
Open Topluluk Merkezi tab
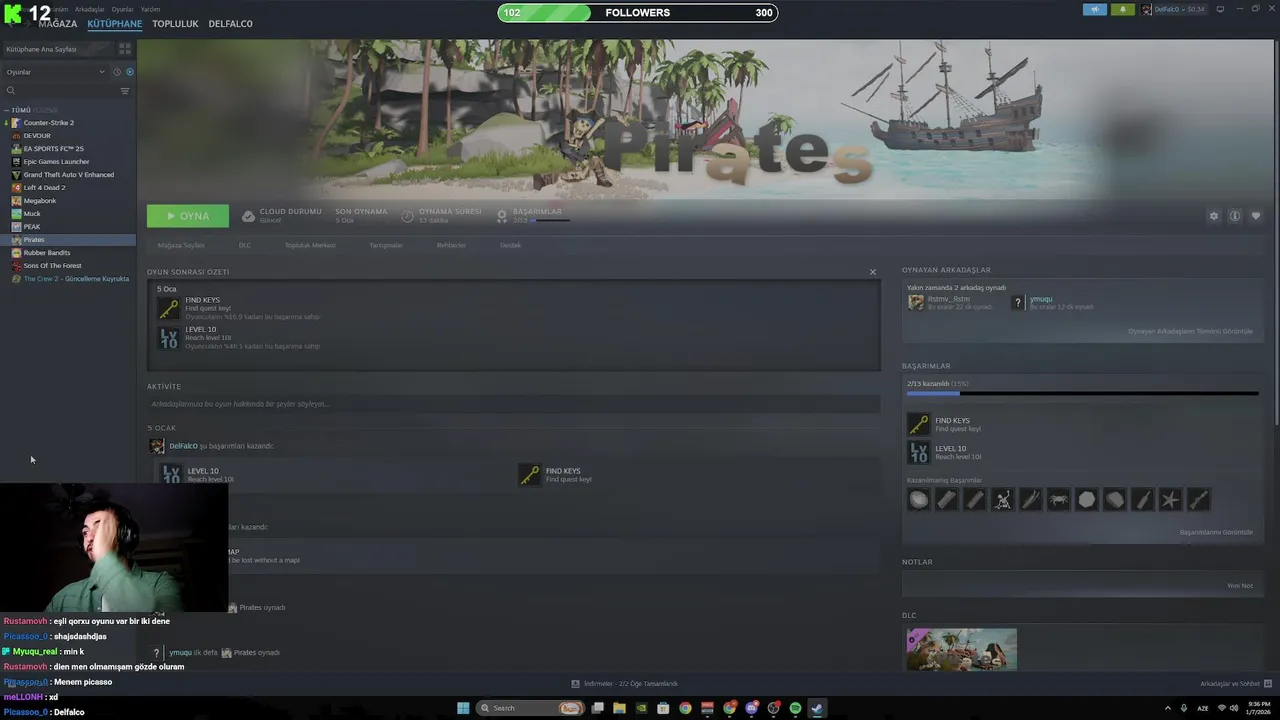310,245
